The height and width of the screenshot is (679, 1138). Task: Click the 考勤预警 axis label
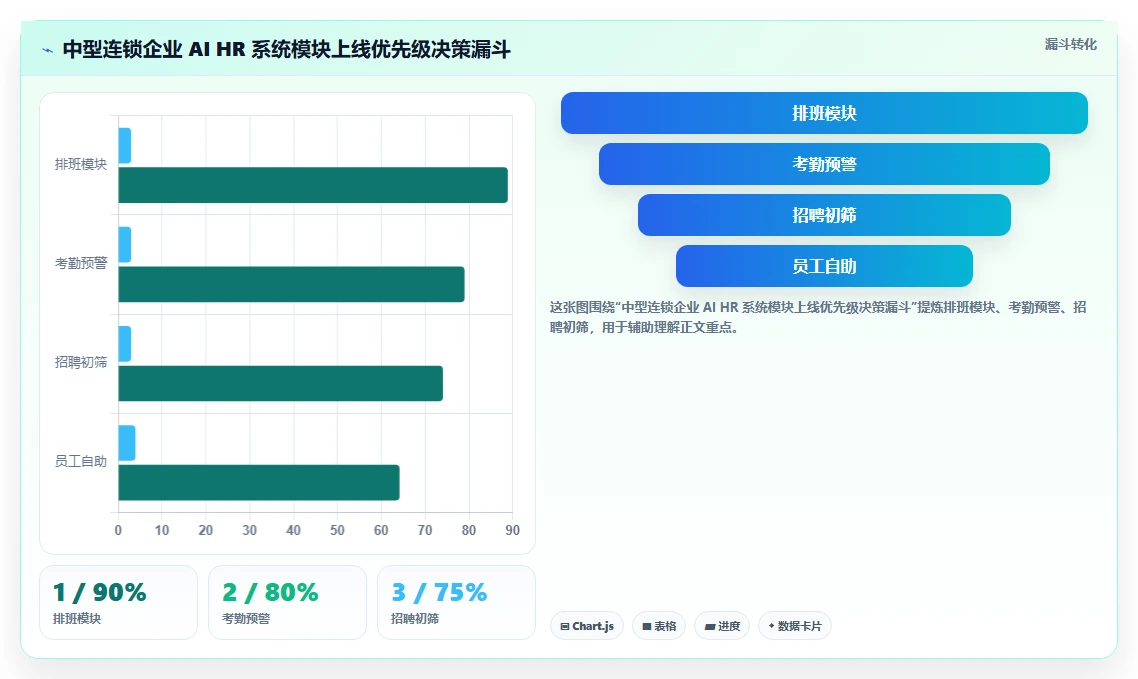point(81,263)
